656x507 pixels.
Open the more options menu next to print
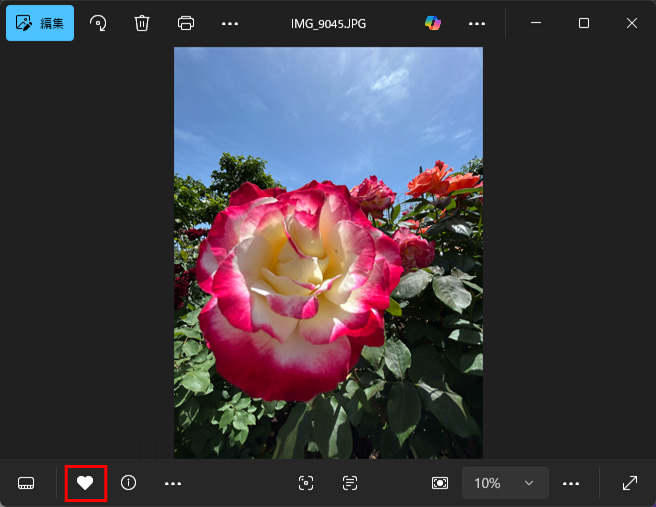point(230,24)
